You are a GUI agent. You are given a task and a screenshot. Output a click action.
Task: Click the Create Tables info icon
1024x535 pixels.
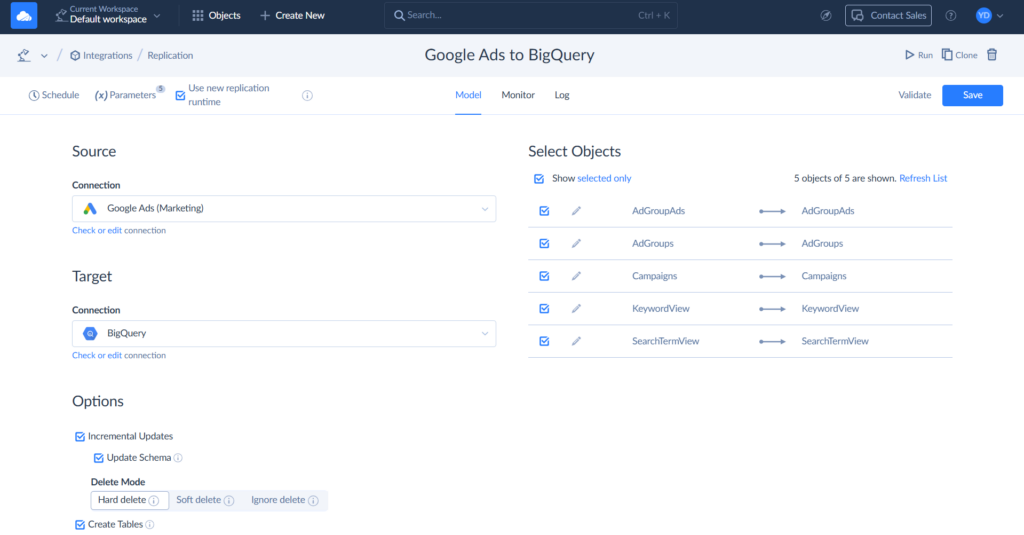click(150, 525)
